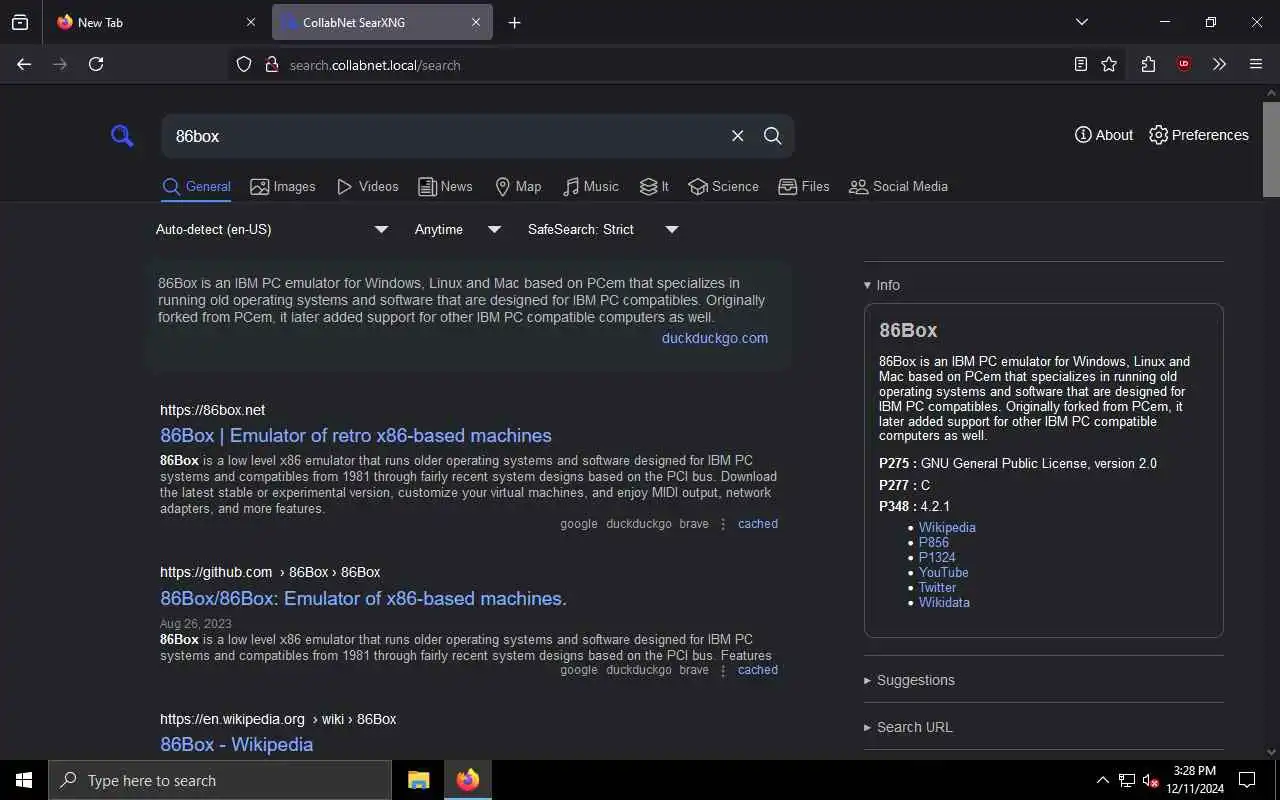The width and height of the screenshot is (1280, 800).
Task: Open P1324 link in Info panel
Action: coord(937,557)
